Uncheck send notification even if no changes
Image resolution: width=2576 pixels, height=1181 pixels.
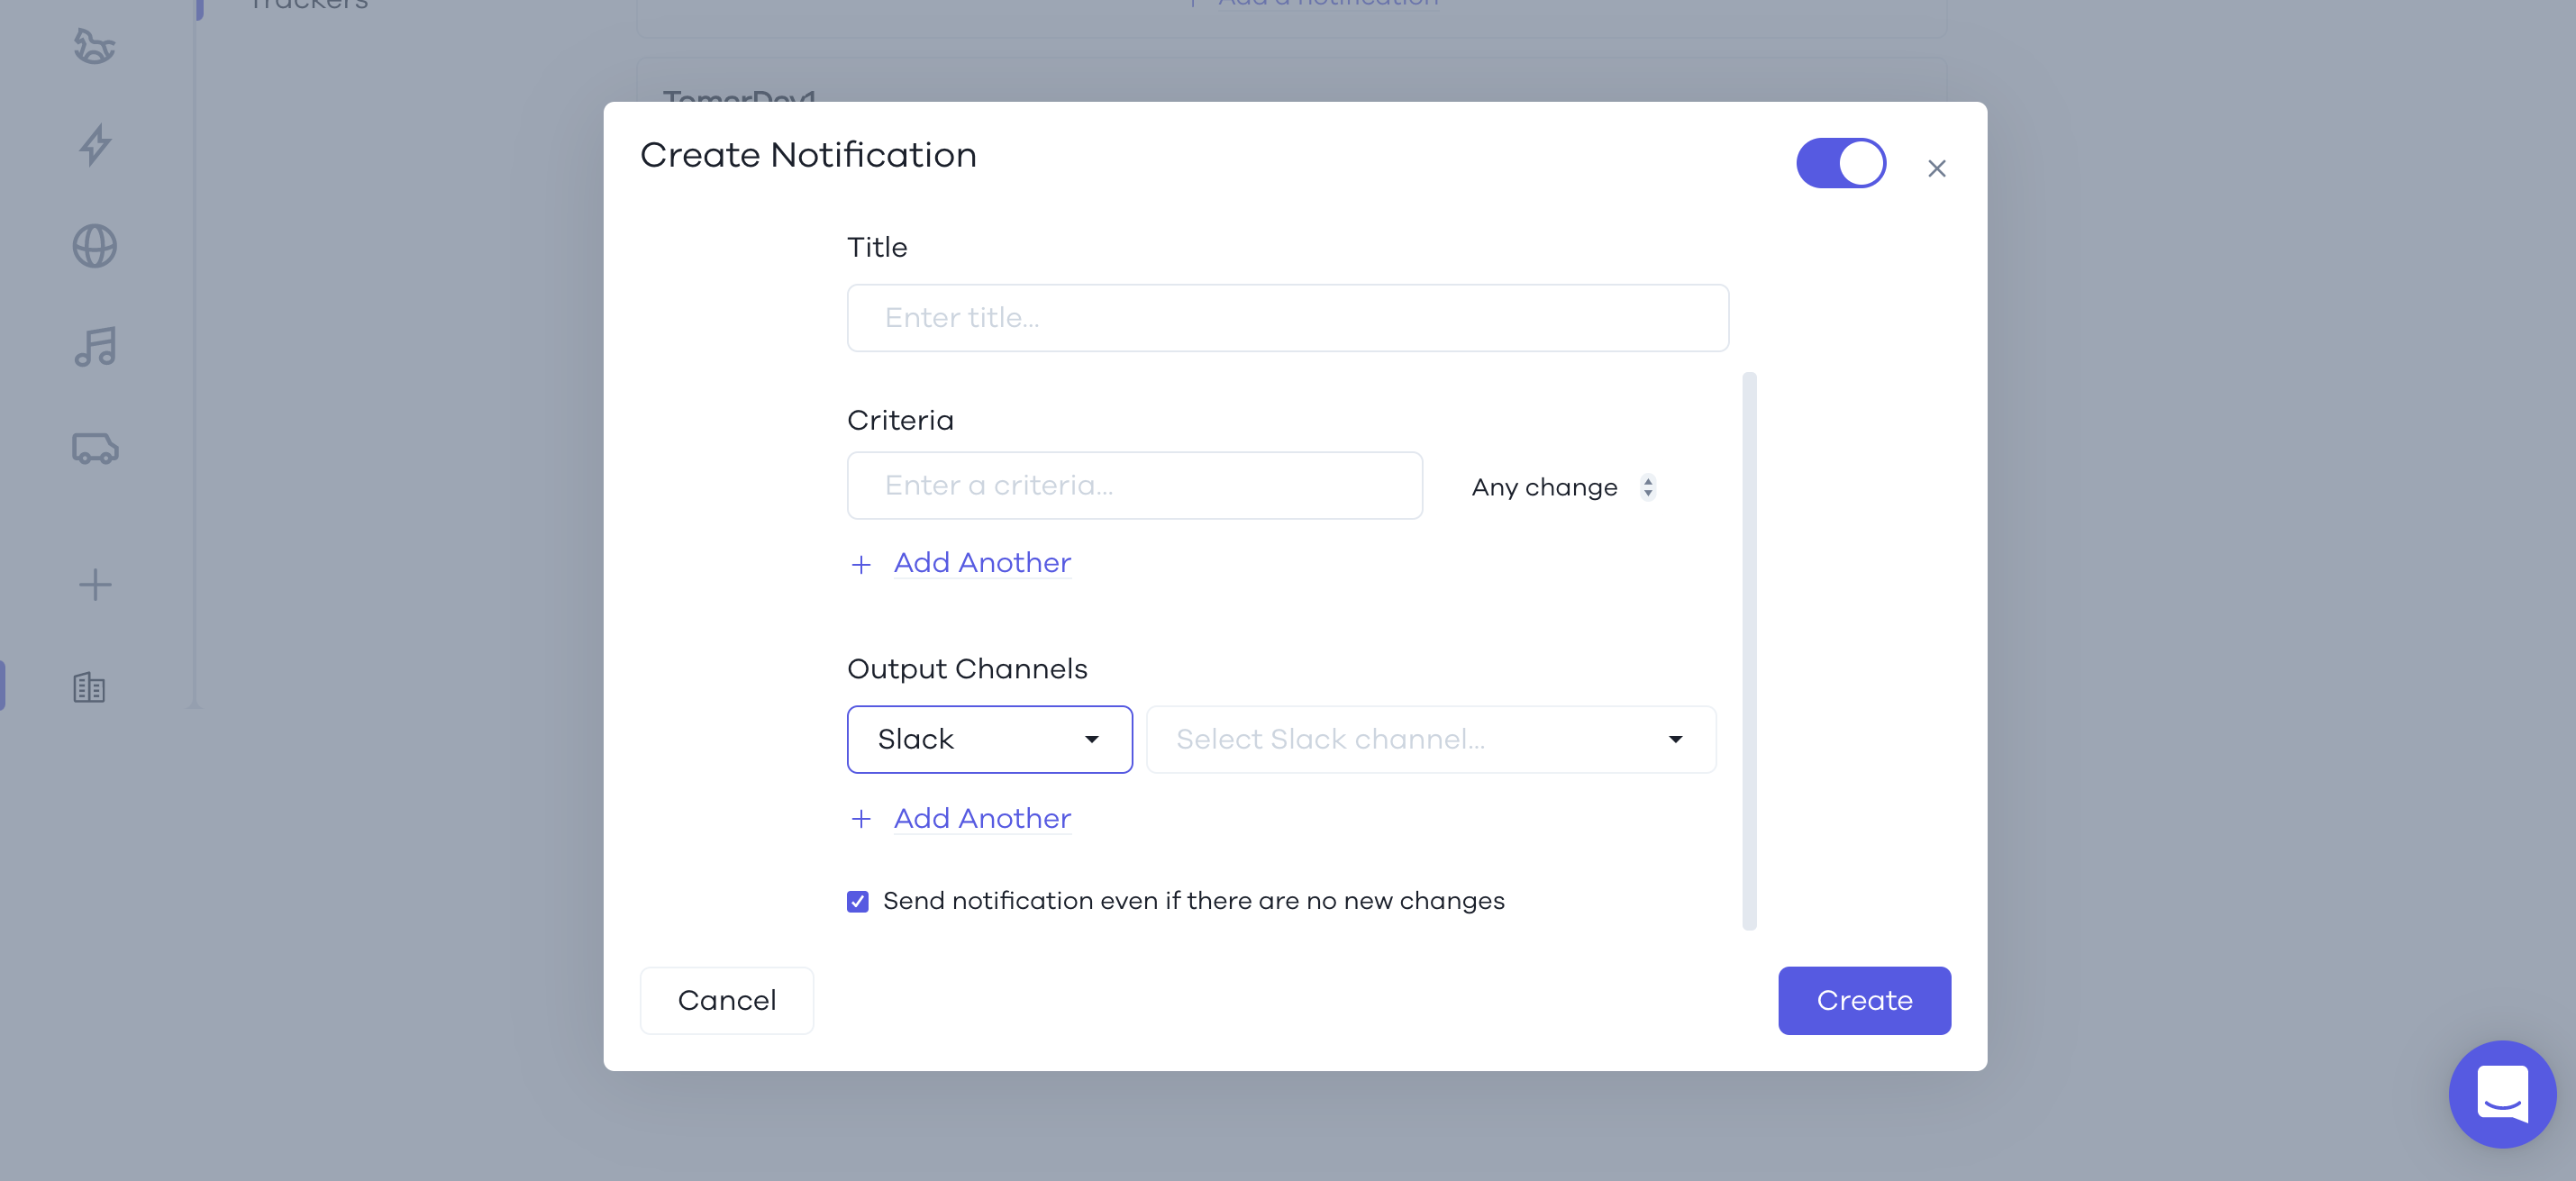point(858,902)
